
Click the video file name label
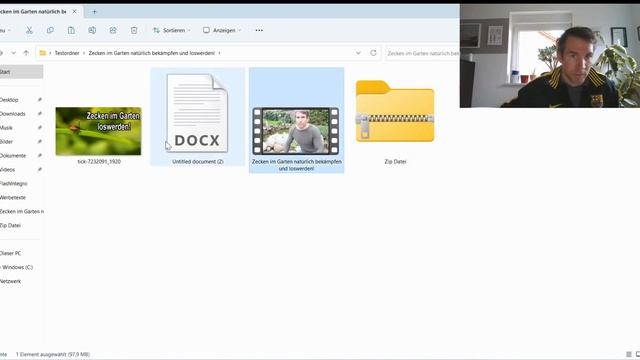point(297,165)
